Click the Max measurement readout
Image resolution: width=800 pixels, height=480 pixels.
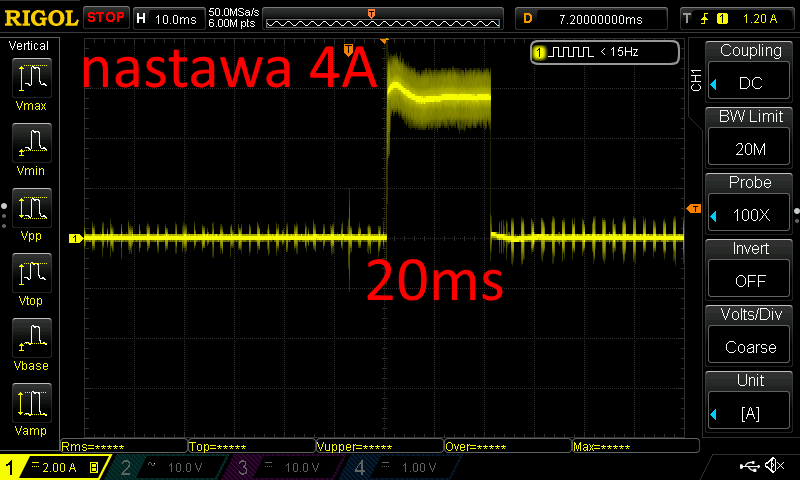click(x=636, y=447)
